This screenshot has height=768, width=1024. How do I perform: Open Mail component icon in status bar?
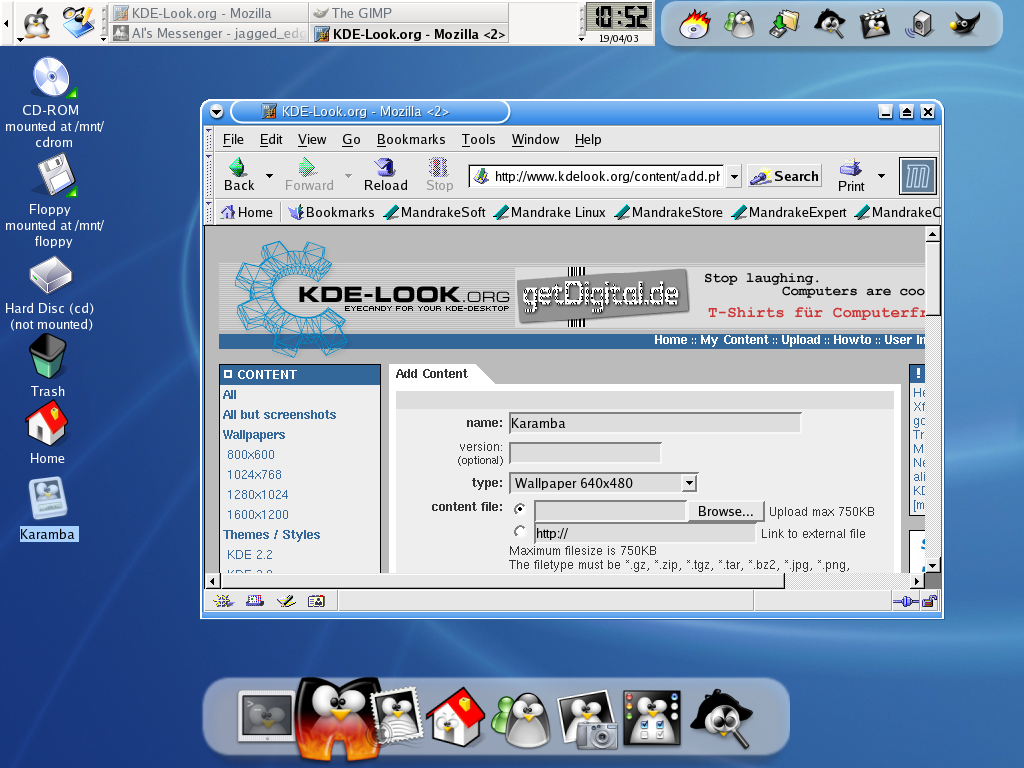point(255,601)
